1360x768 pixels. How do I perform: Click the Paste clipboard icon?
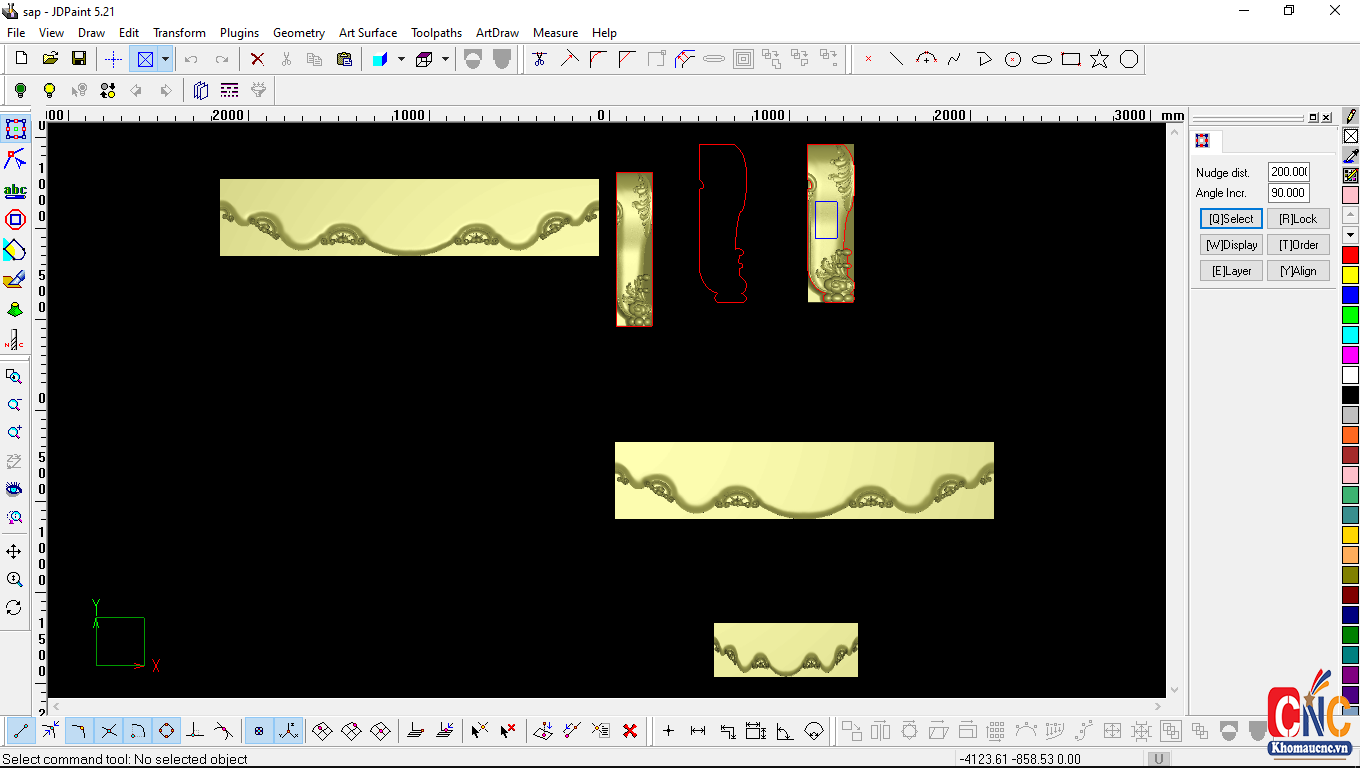(x=345, y=59)
